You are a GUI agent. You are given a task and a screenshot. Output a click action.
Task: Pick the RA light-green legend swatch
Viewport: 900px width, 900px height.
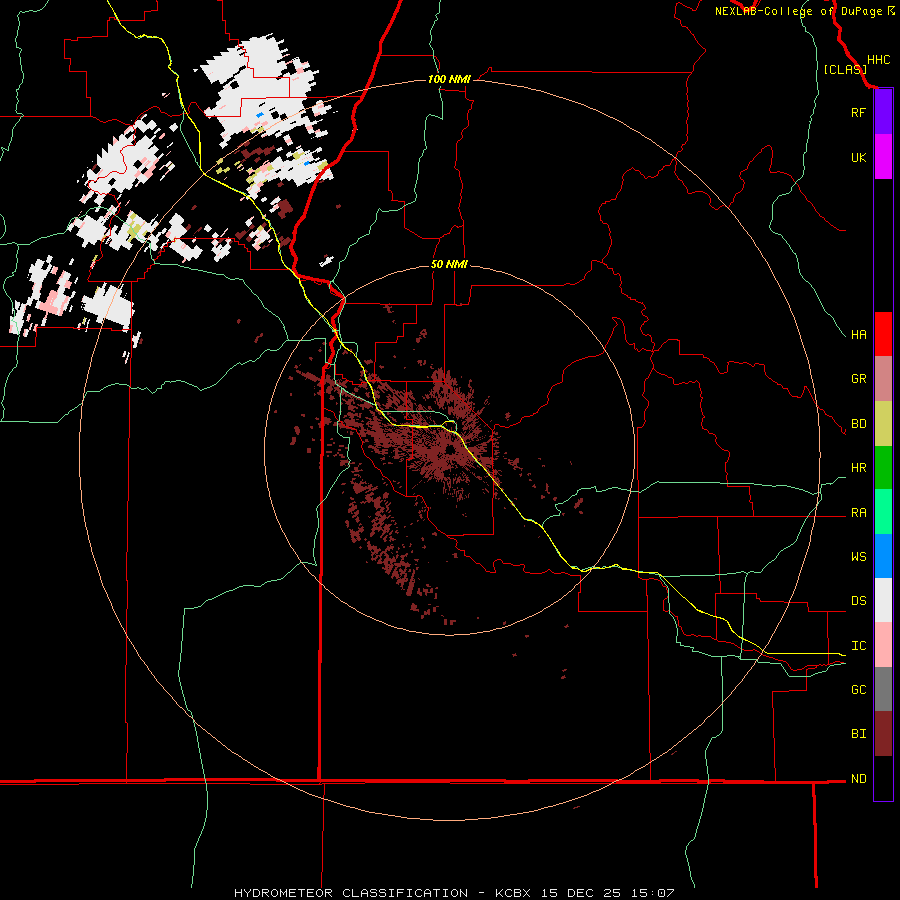883,512
